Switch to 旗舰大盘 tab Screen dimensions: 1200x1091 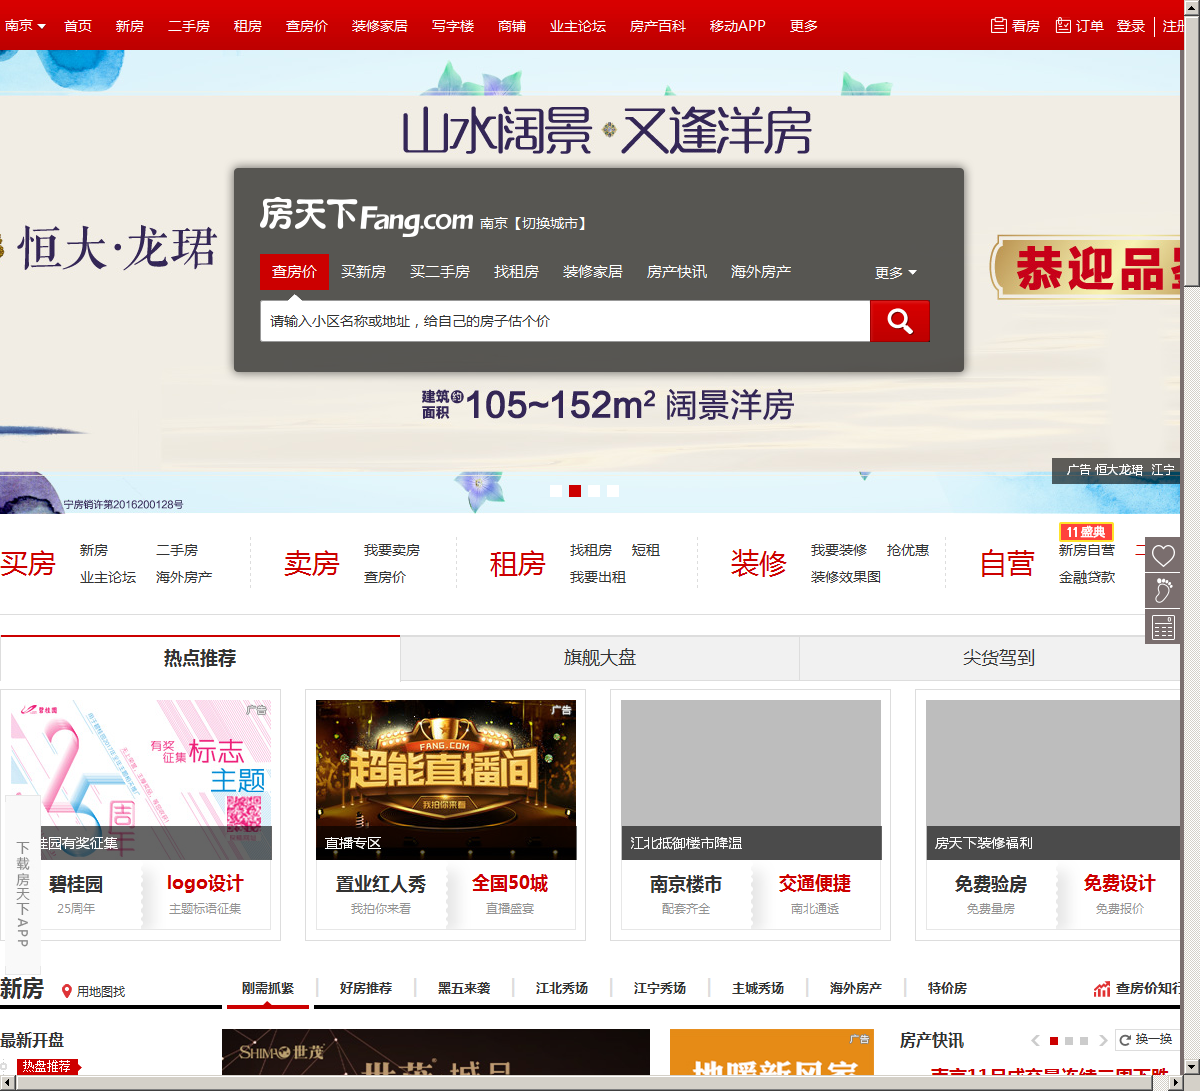[x=600, y=658]
